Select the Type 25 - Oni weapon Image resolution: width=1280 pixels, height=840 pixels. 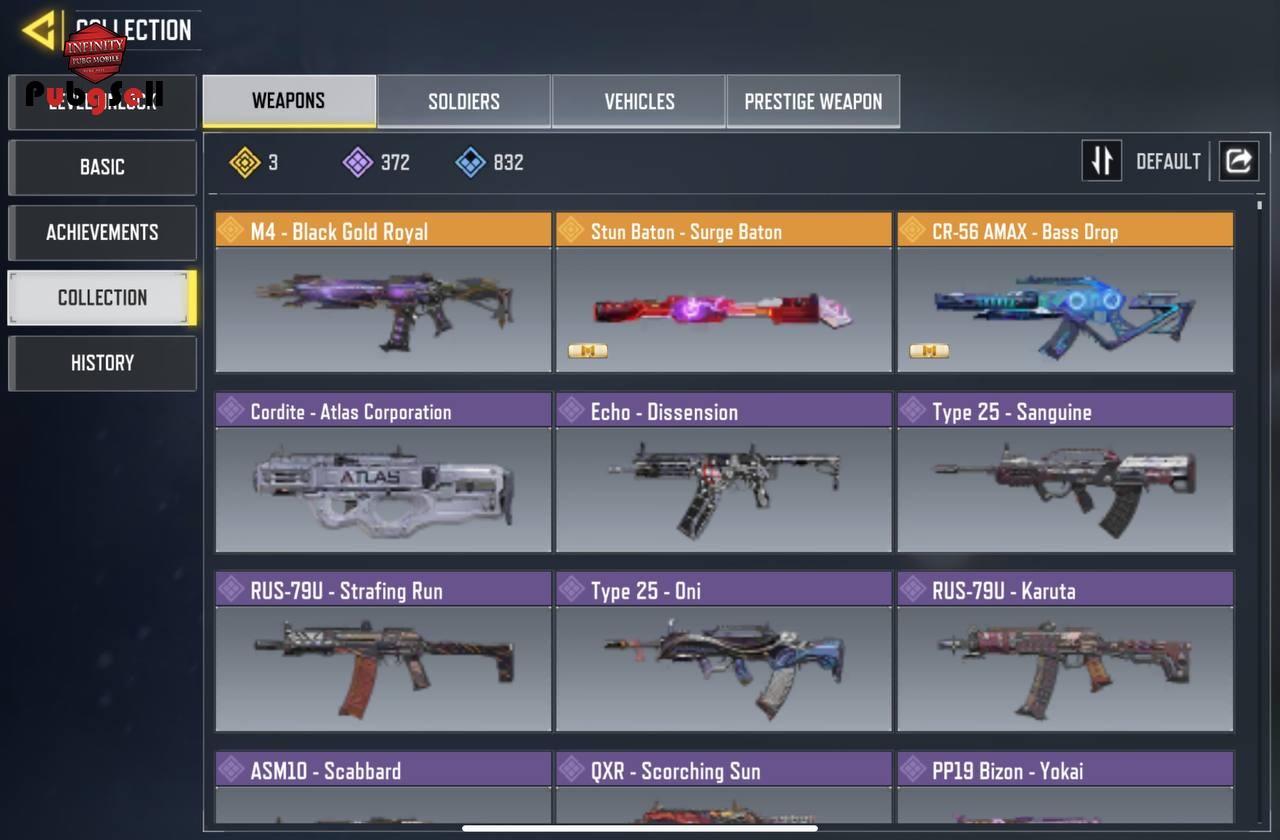[724, 651]
